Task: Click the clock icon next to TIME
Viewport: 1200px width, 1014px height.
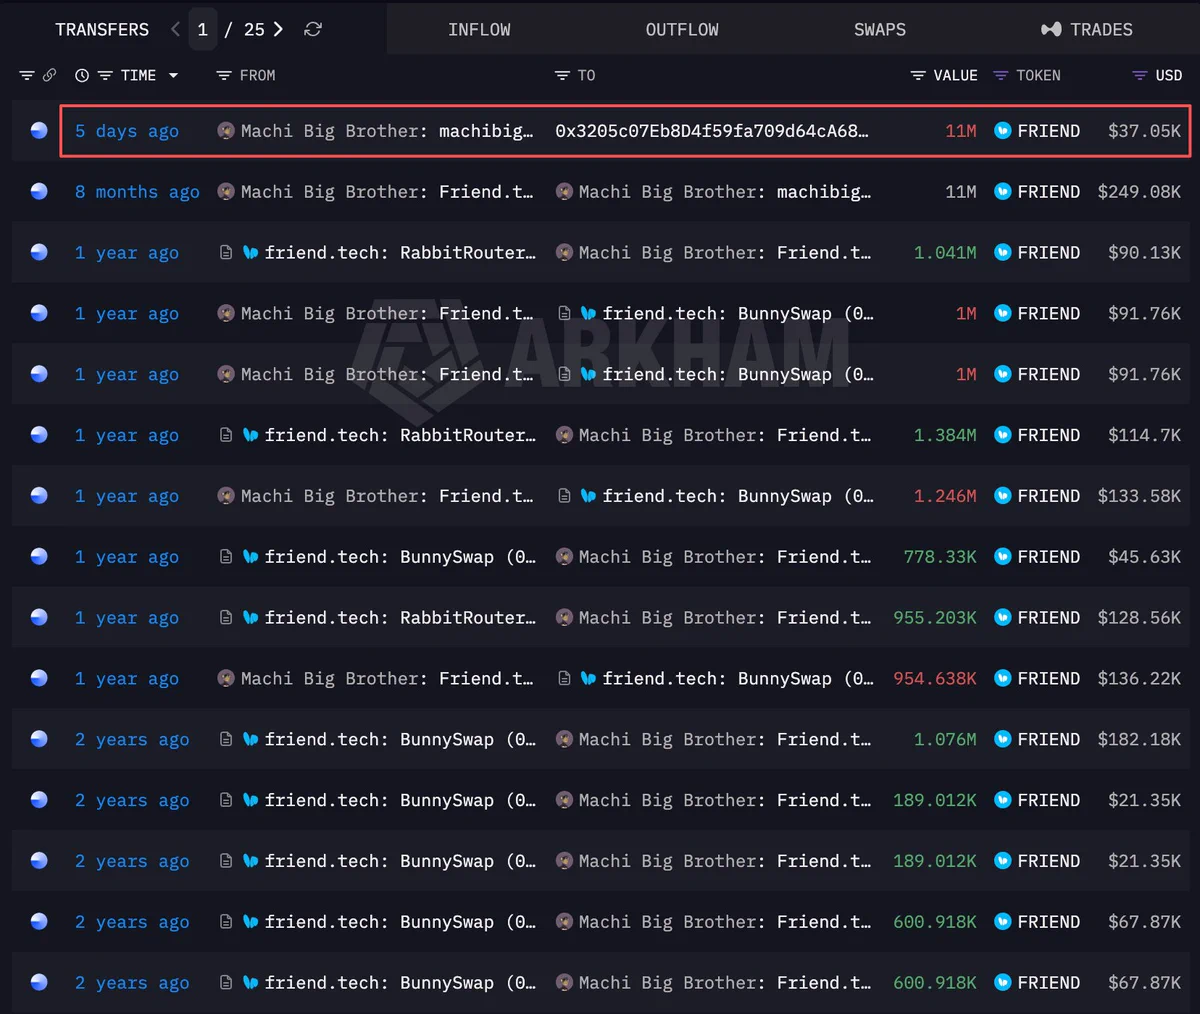Action: (82, 75)
